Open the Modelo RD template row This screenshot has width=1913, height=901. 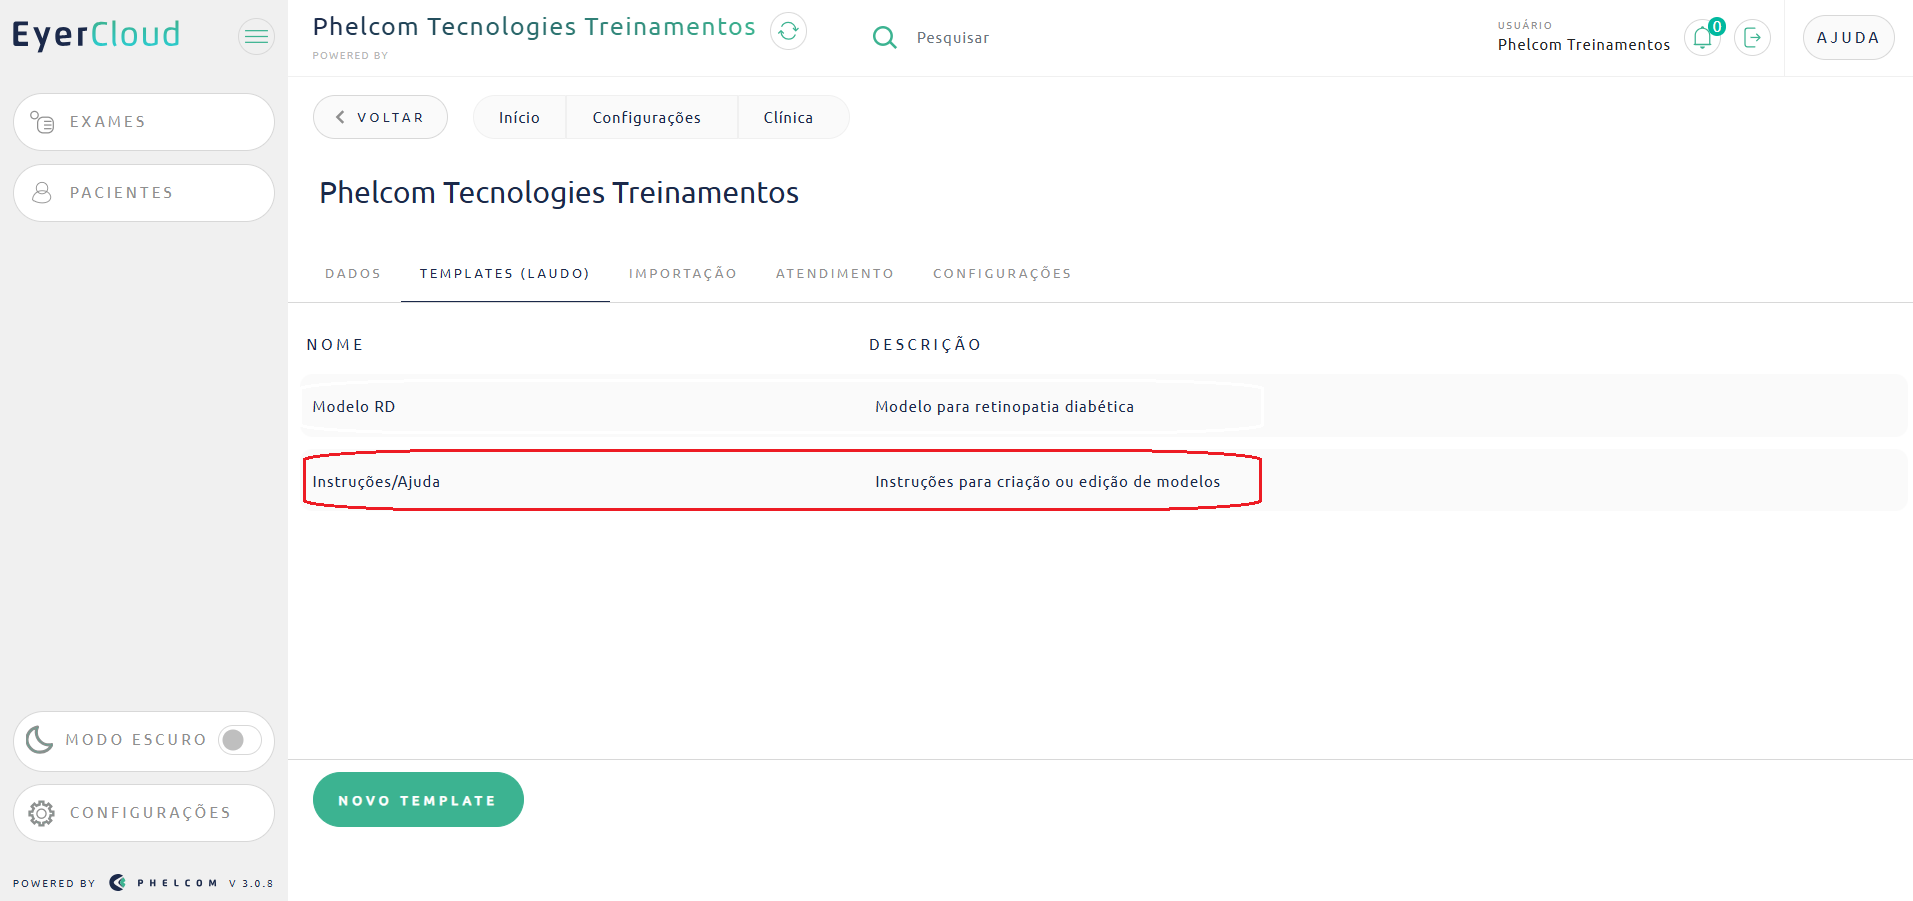pos(1104,406)
